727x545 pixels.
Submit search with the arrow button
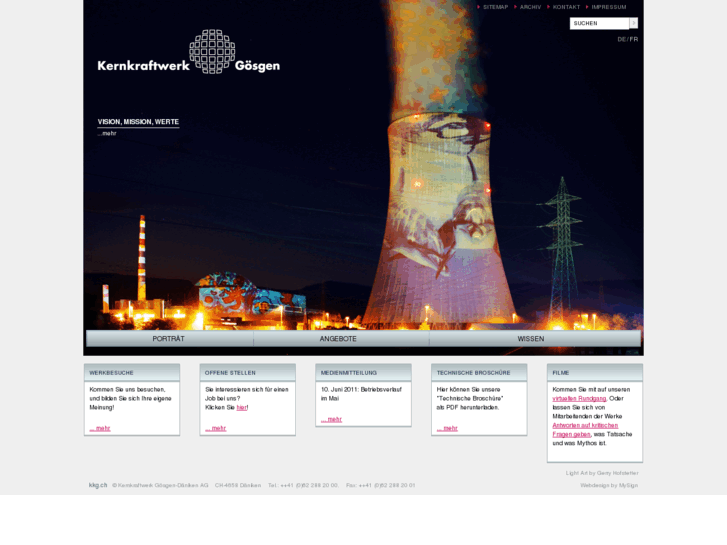[x=633, y=23]
